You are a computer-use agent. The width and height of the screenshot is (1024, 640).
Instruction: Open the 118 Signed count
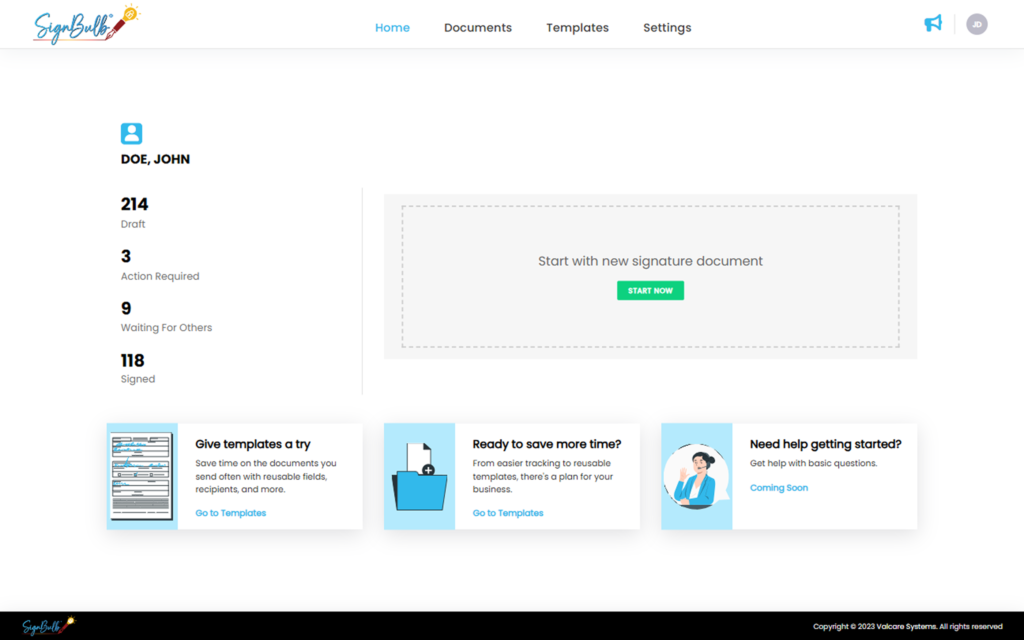tap(138, 369)
